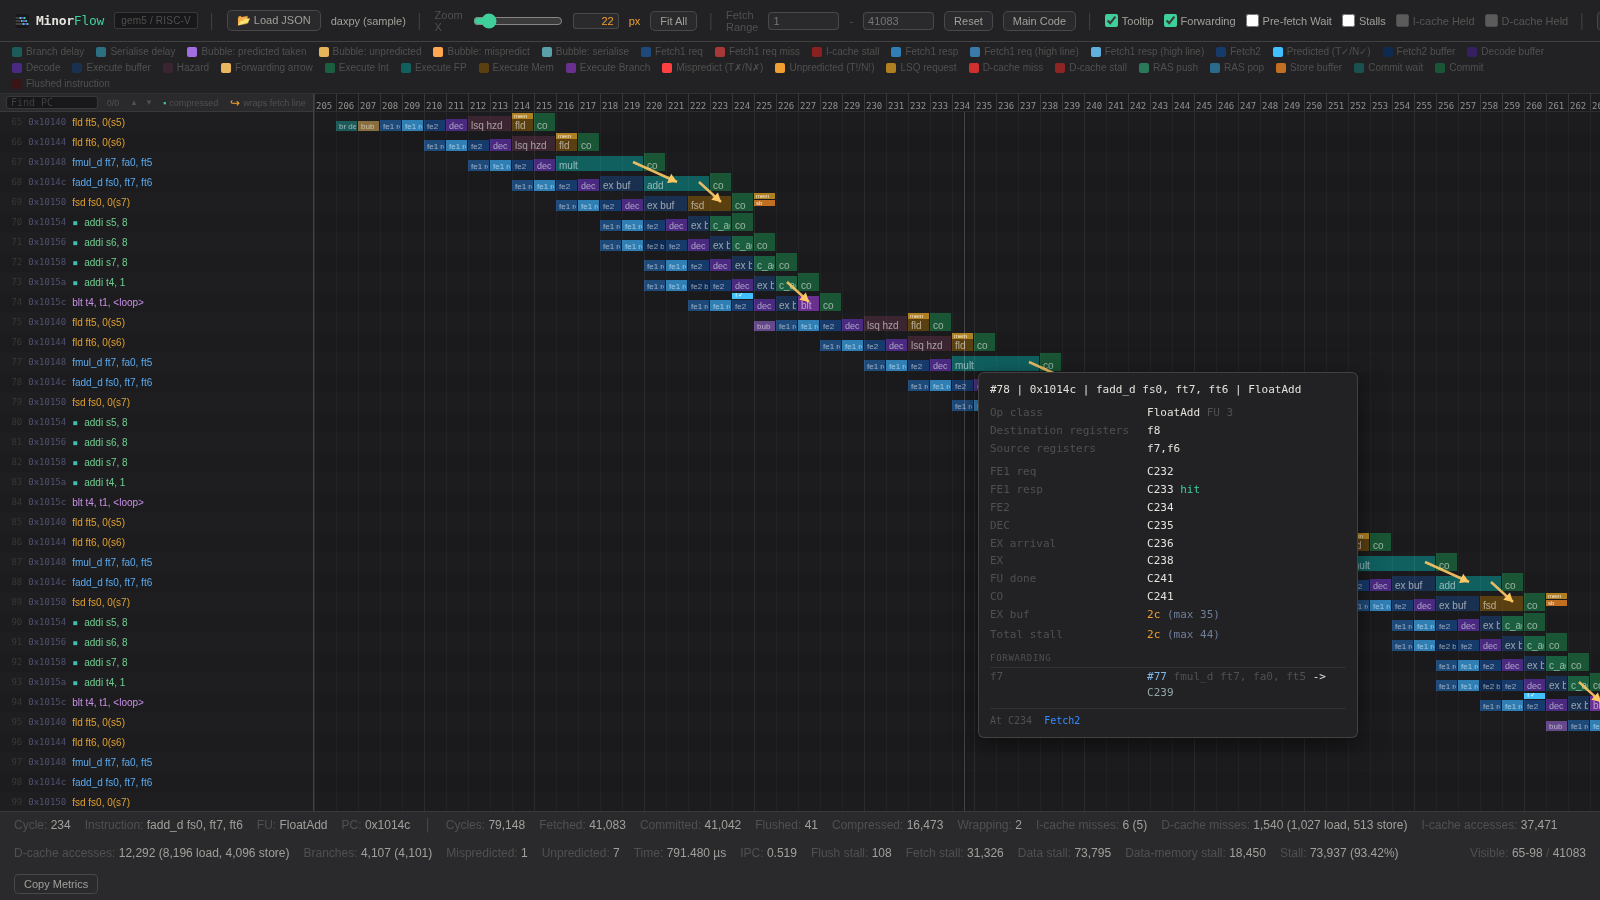The image size is (1600, 900).
Task: Click the Serialise delay legend swatch
Action: click(x=101, y=52)
